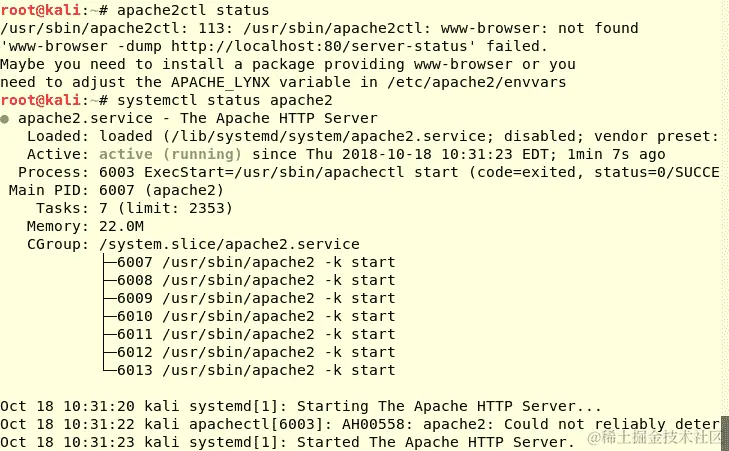Click the apache2.service status dot
The height and width of the screenshot is (451, 729).
tap(5, 119)
